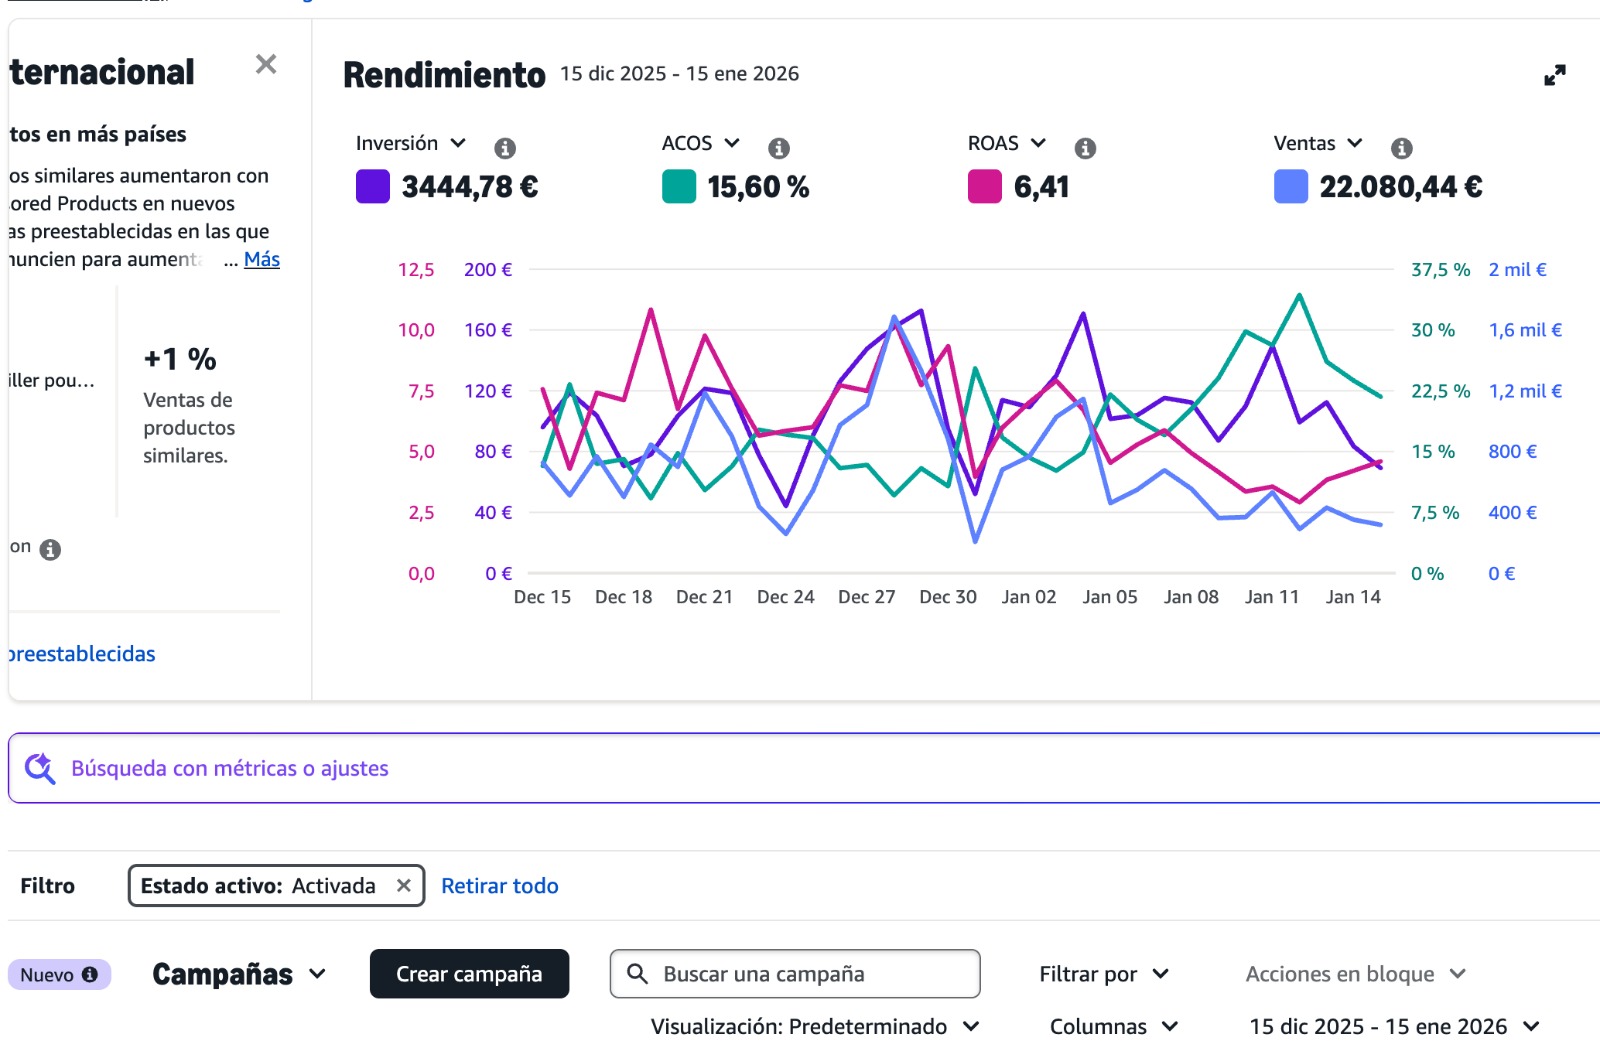1600x1058 pixels.
Task: Change the ROAS metric selector
Action: (x=1006, y=143)
